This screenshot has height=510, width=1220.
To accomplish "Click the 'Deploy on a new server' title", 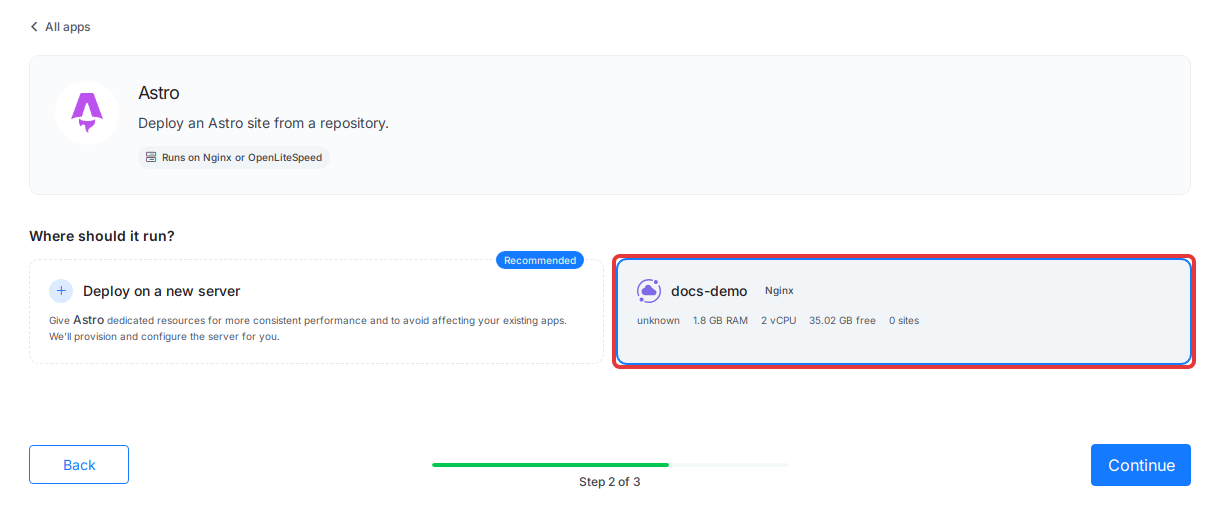I will pyautogui.click(x=162, y=291).
